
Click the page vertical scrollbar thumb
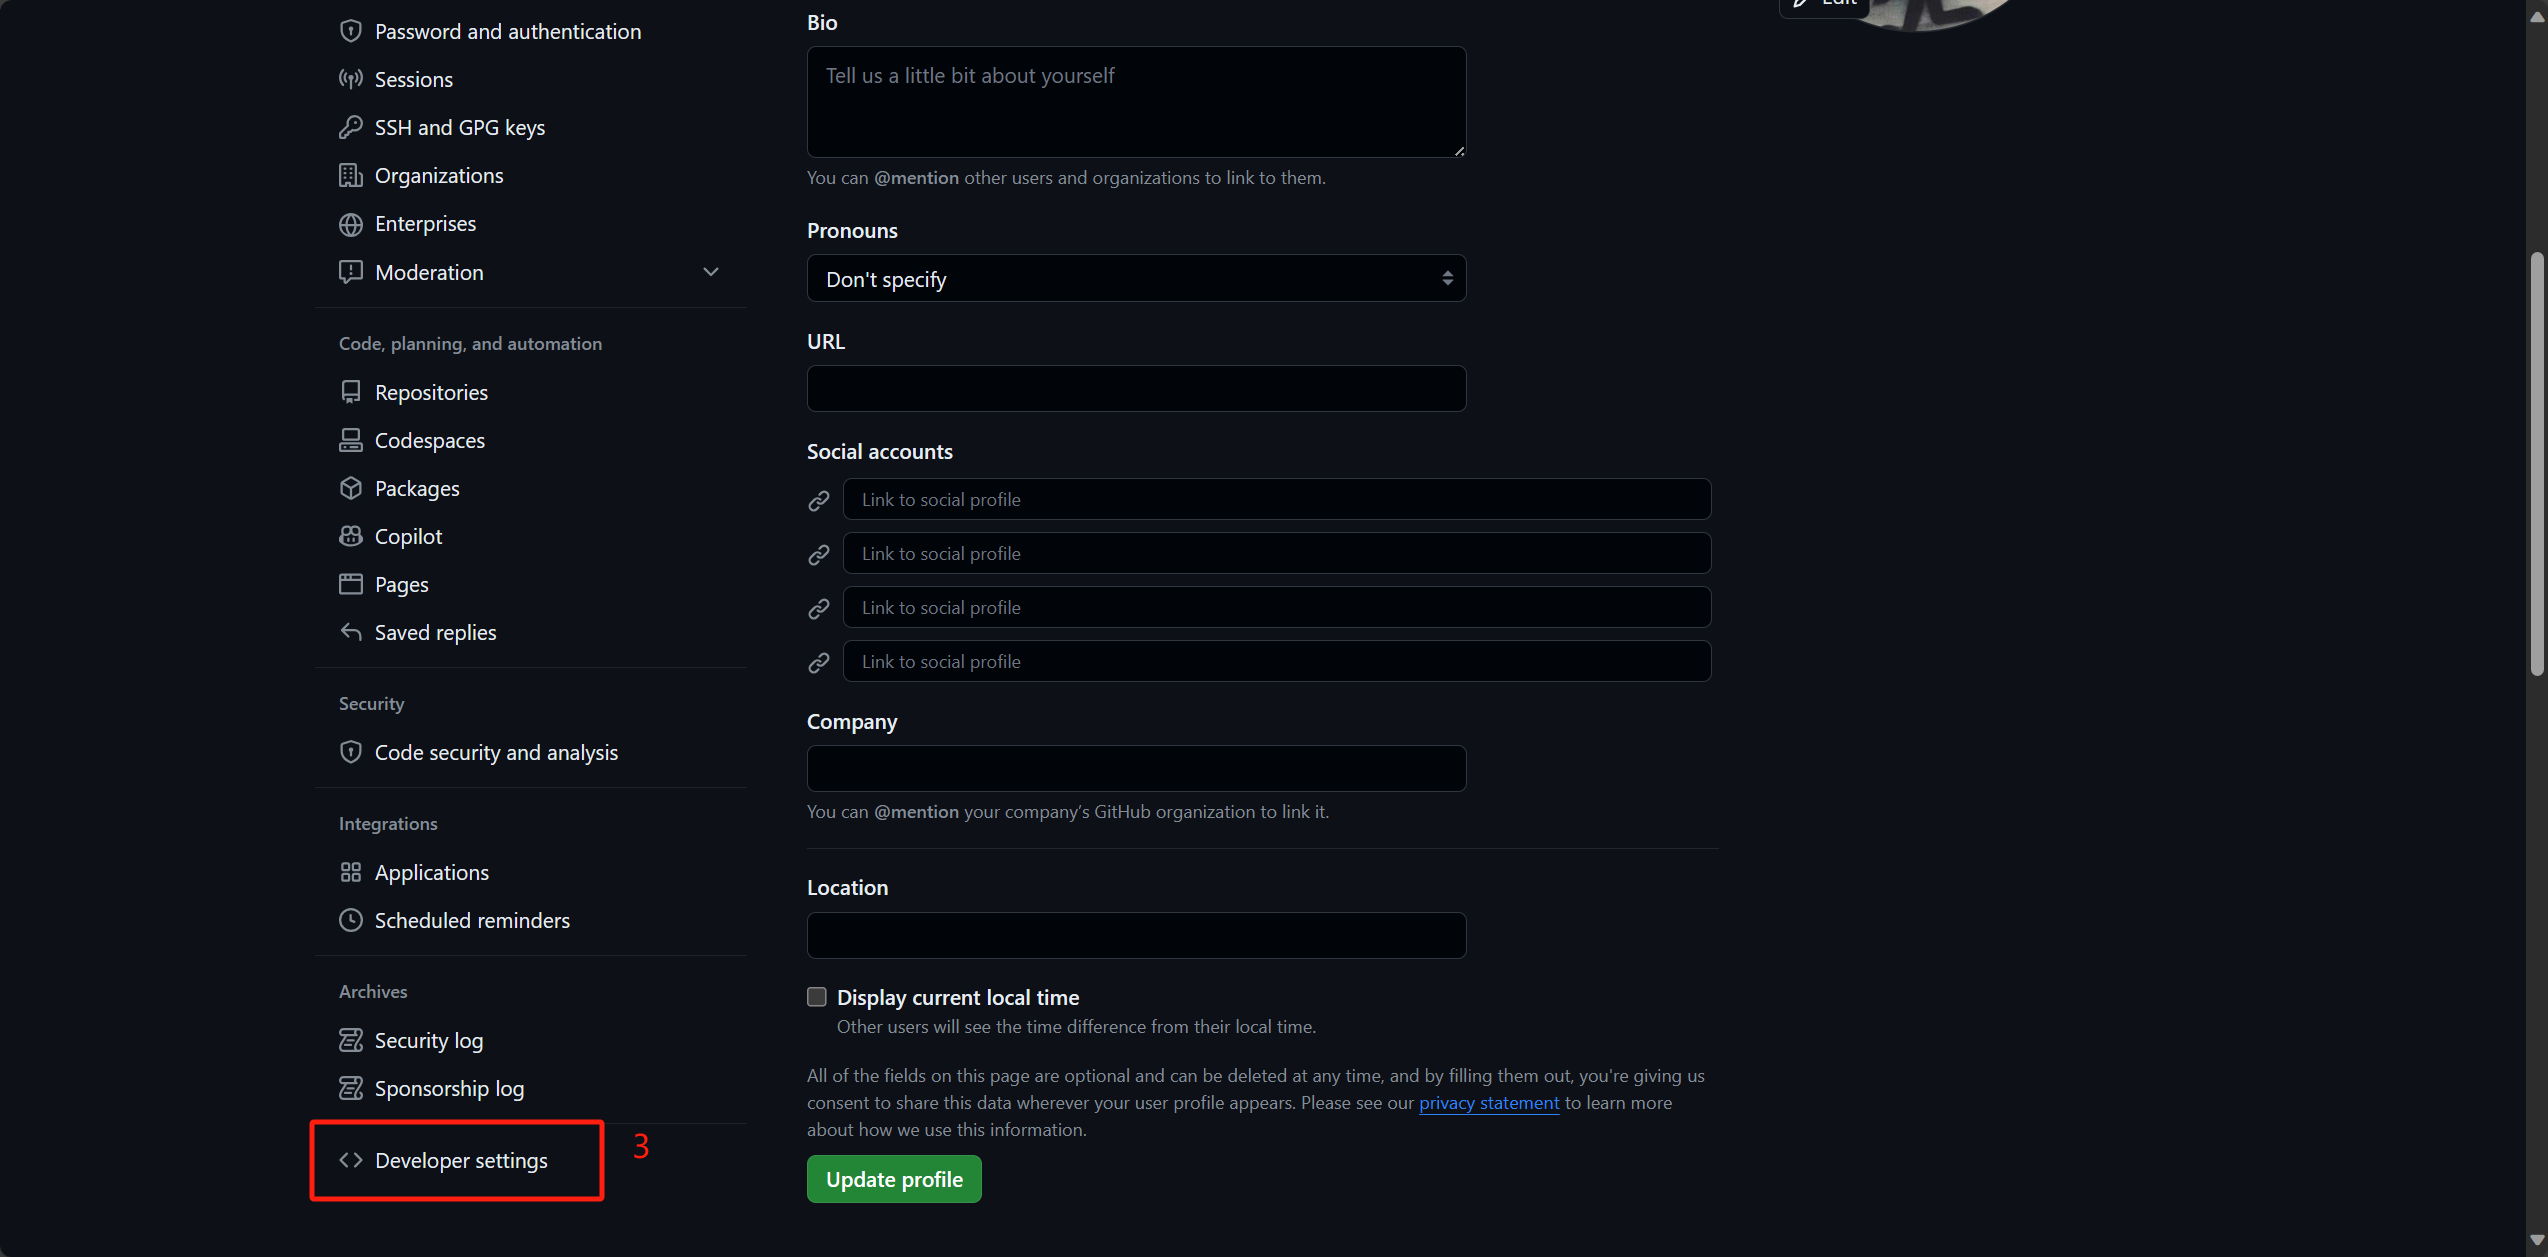click(x=2537, y=465)
